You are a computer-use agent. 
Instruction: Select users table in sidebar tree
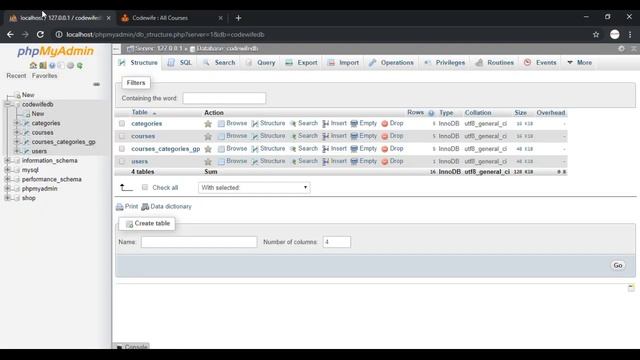click(39, 151)
